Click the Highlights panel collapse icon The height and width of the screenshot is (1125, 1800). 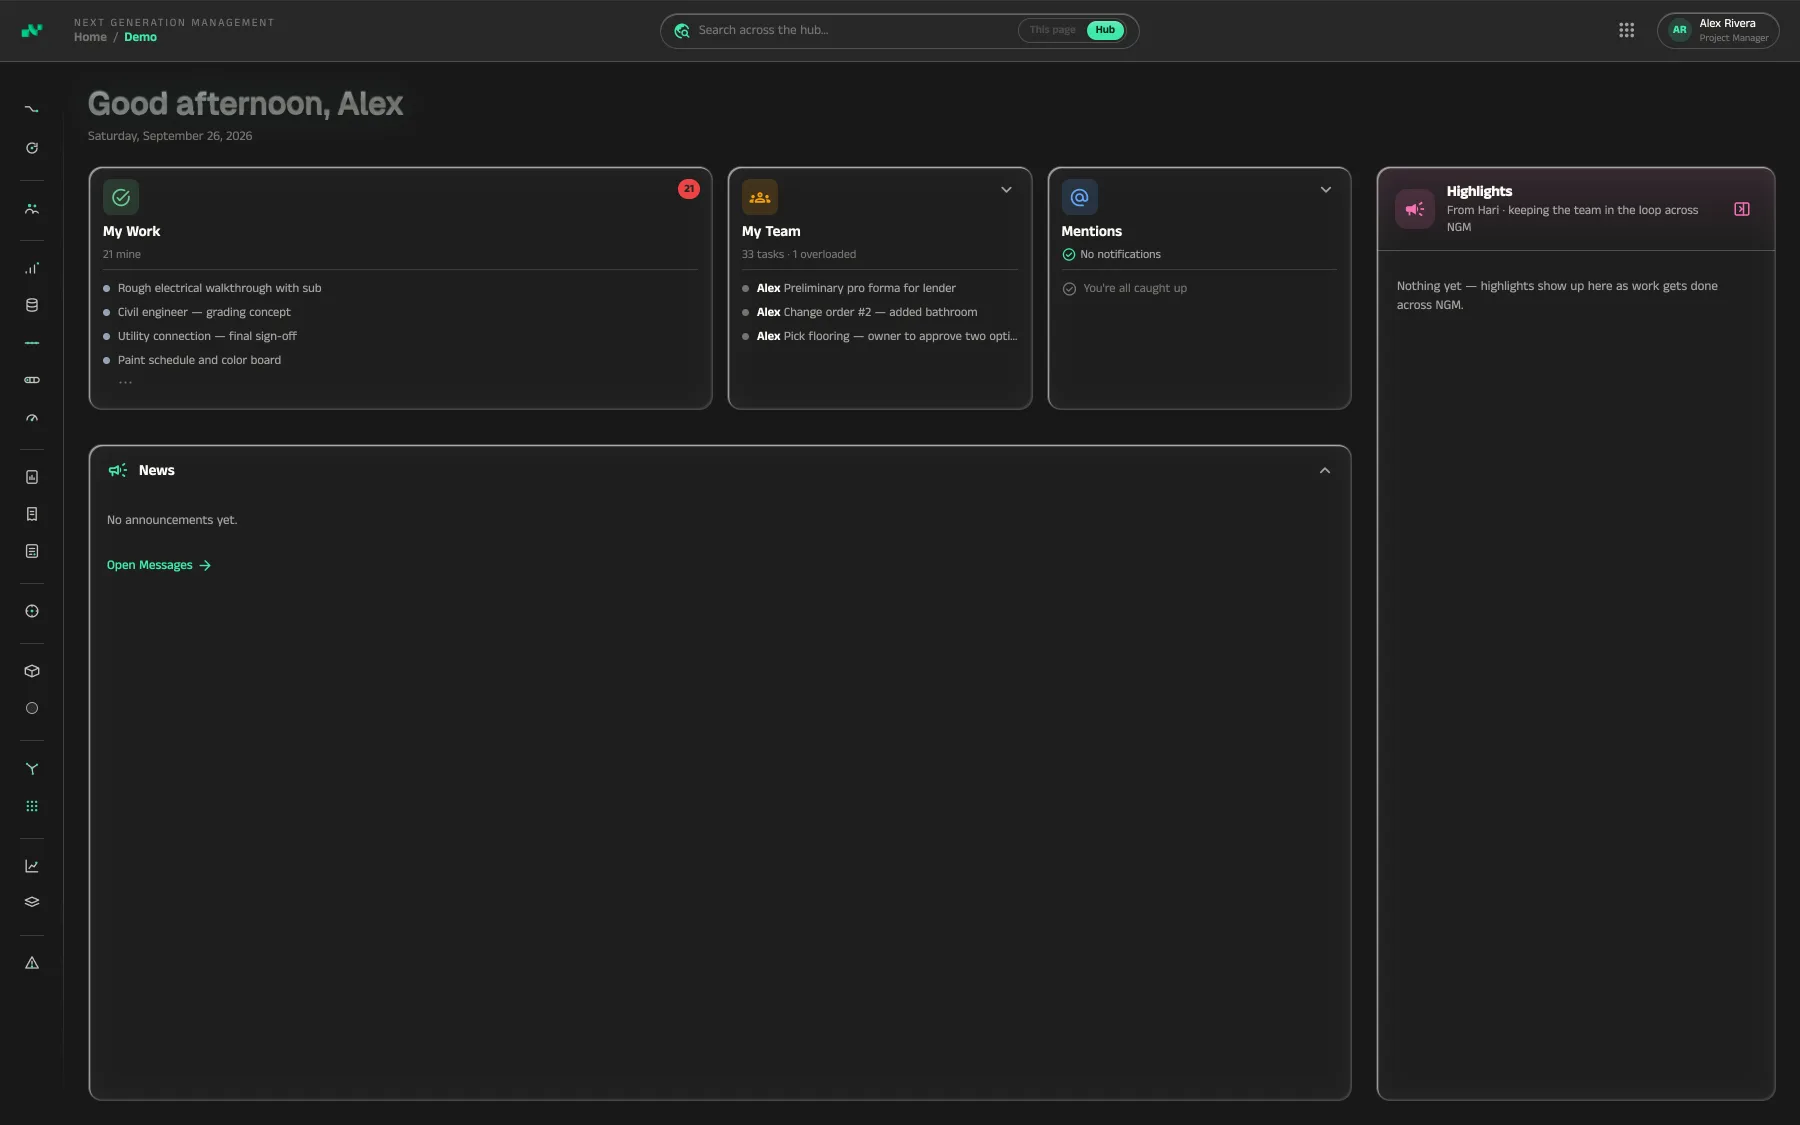point(1742,209)
